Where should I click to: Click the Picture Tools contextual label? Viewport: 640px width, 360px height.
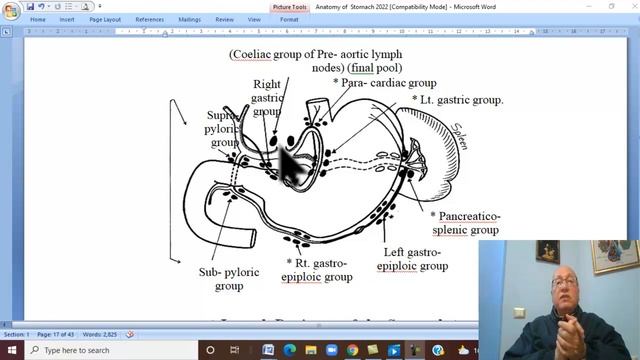click(289, 7)
